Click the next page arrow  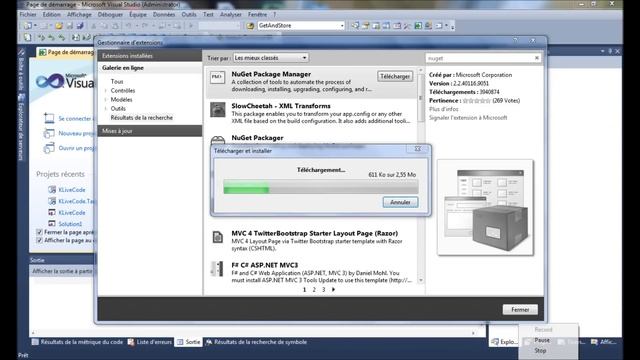[x=333, y=289]
